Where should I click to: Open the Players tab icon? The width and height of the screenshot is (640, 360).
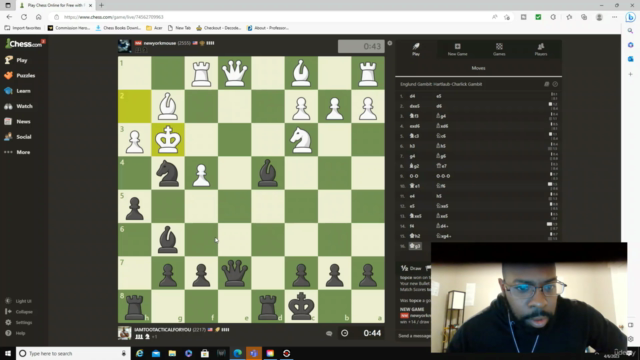tap(541, 47)
